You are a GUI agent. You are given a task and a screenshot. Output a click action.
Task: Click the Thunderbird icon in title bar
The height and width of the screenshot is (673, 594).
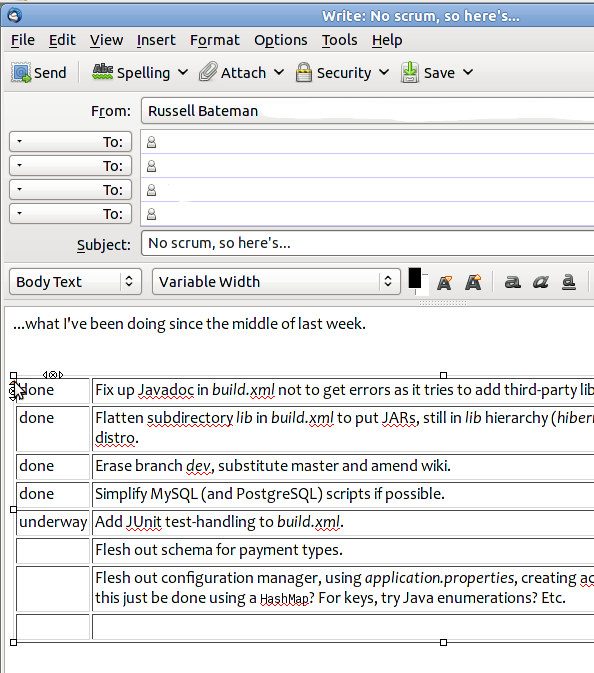point(14,15)
